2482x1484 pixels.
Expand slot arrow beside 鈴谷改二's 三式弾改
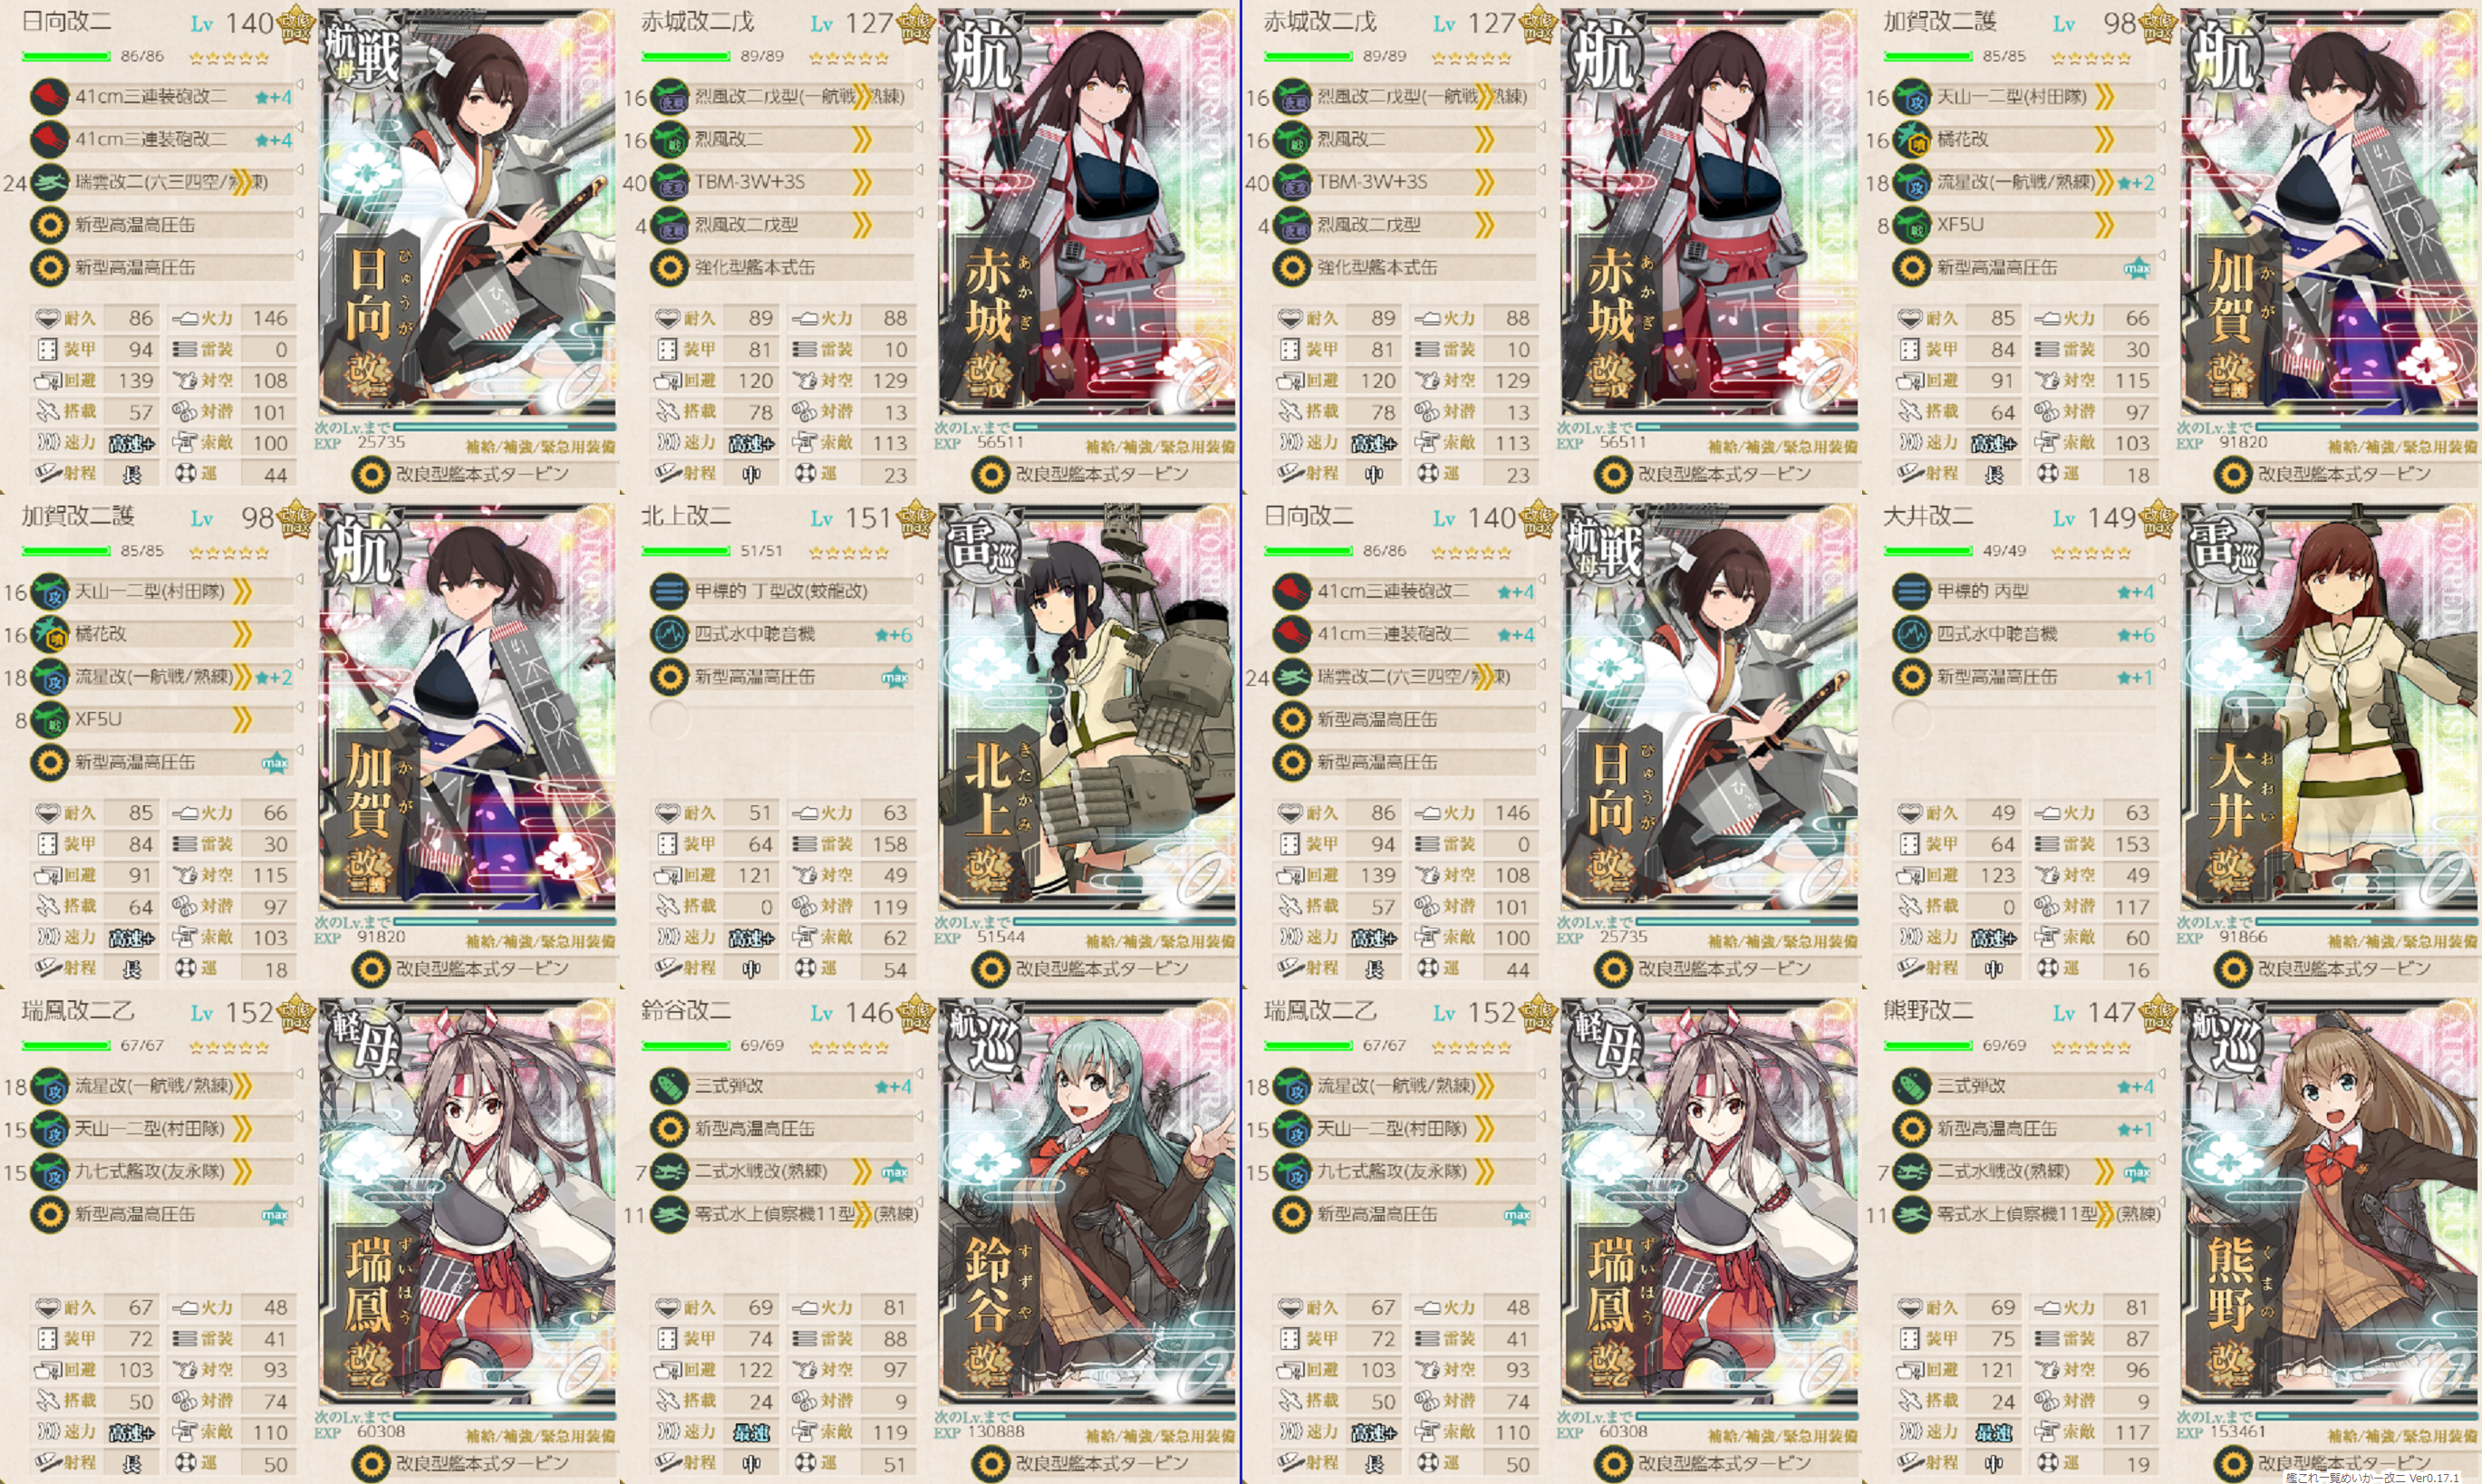tap(918, 1075)
